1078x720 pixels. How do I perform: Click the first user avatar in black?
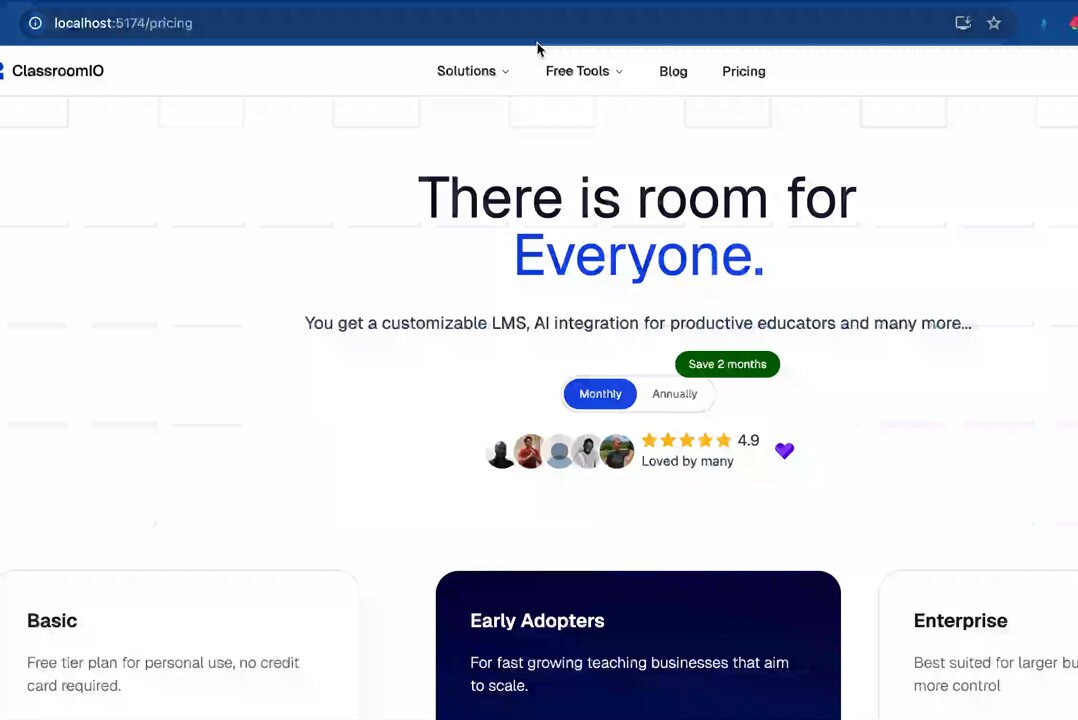(x=501, y=452)
